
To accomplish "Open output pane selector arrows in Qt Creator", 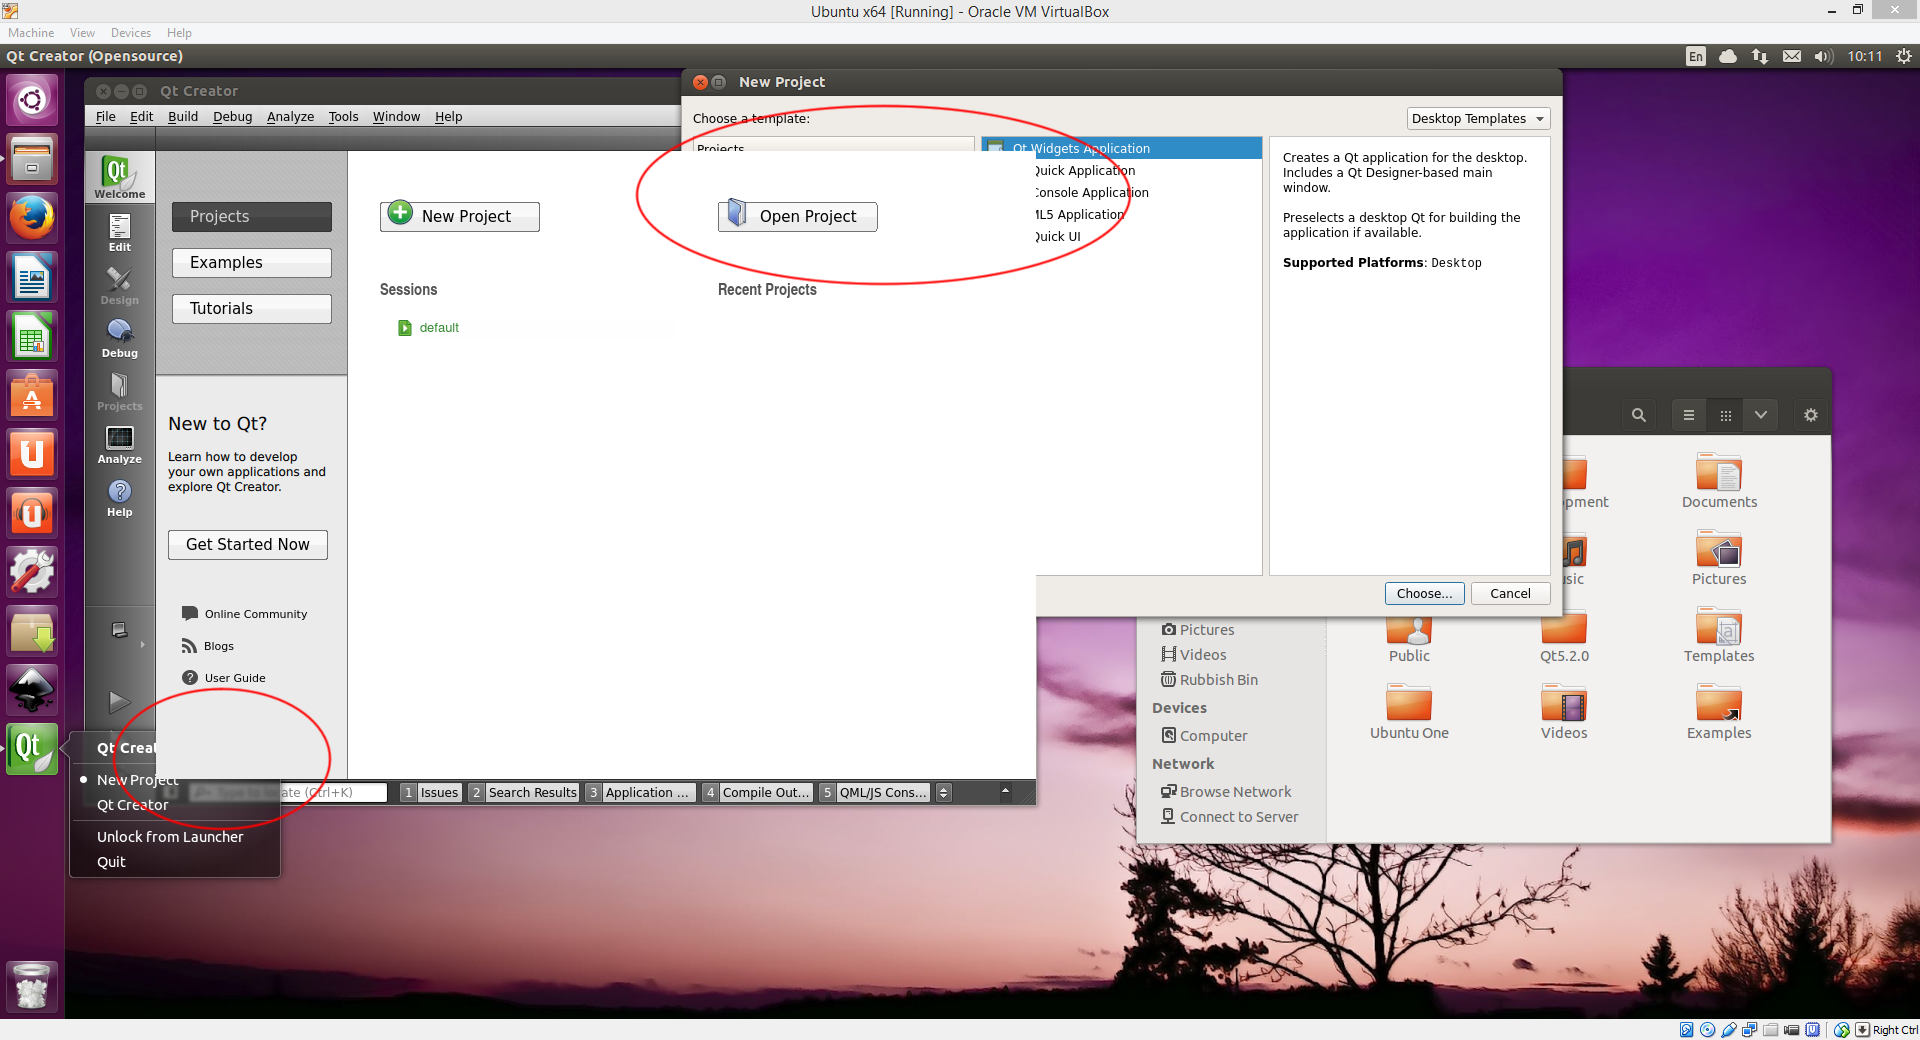I will [x=943, y=792].
